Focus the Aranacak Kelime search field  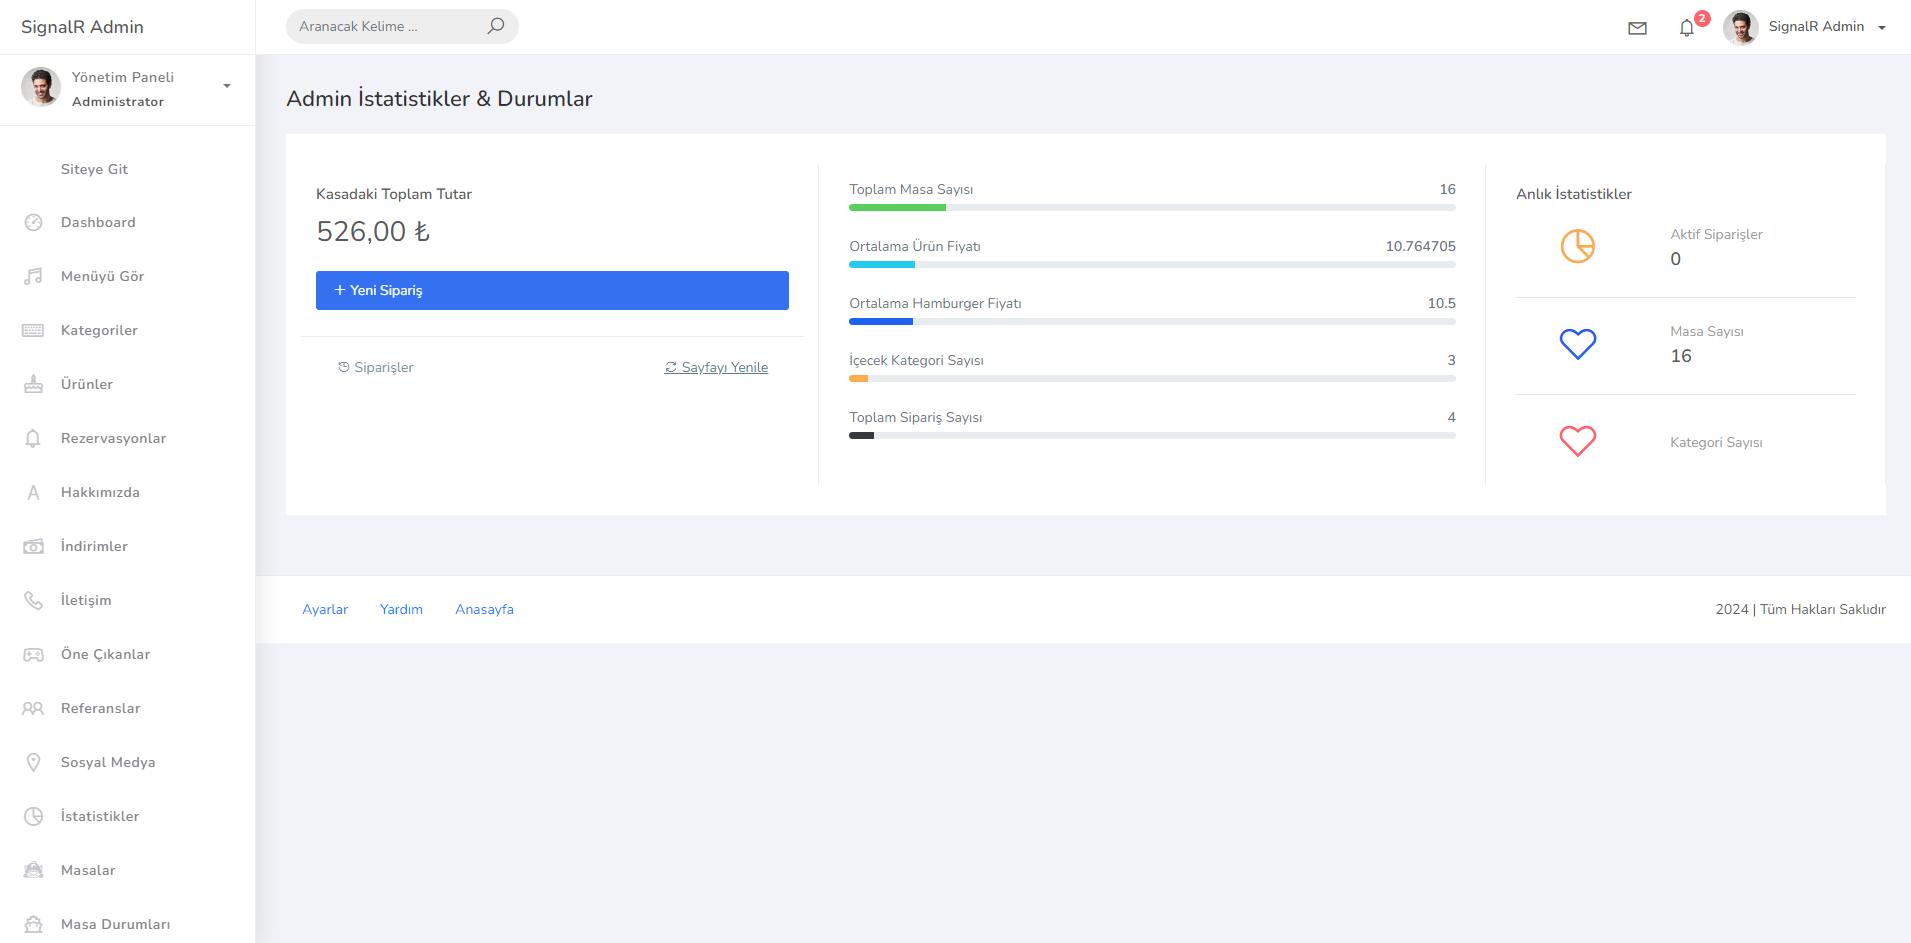(x=385, y=26)
